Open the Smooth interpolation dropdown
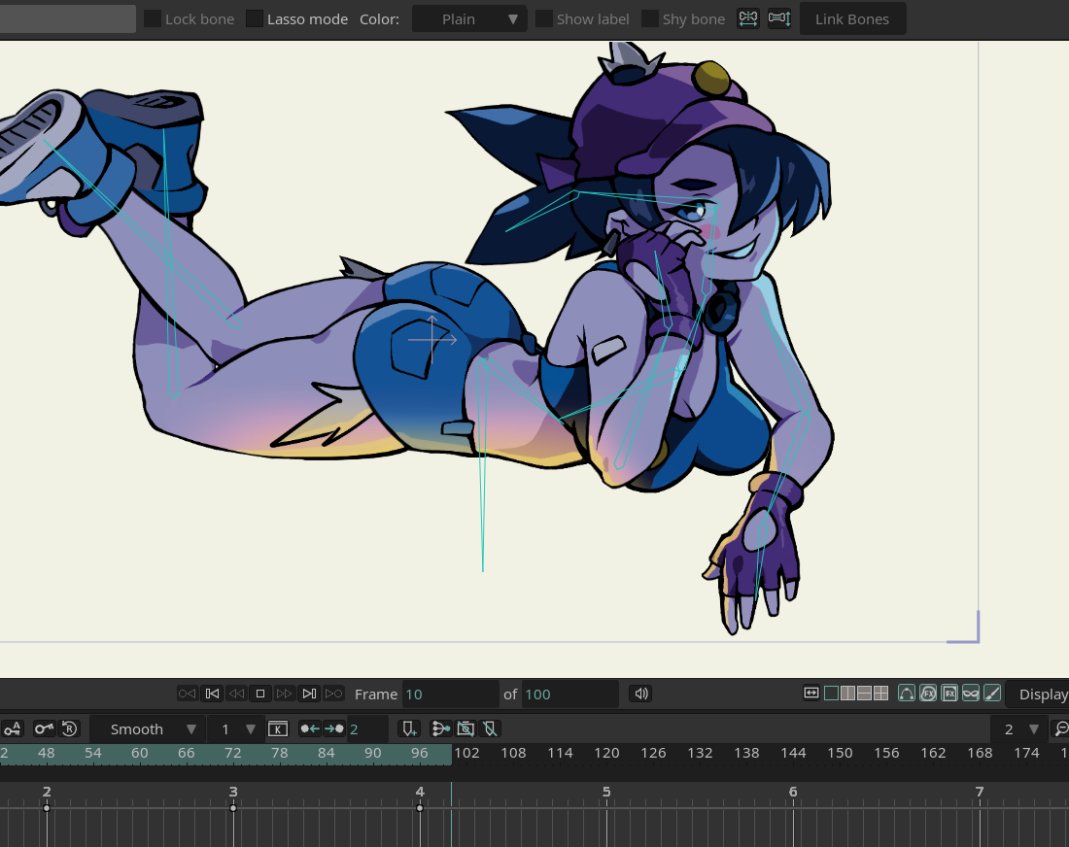This screenshot has width=1069, height=847. (x=146, y=729)
